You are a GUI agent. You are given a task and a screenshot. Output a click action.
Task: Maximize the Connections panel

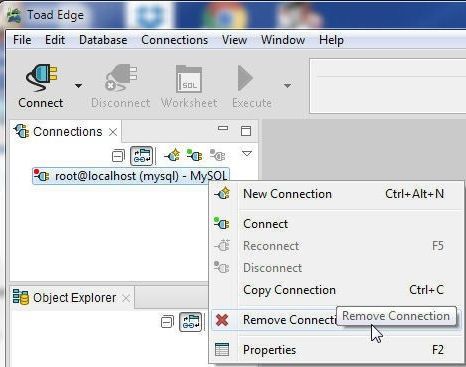(246, 131)
